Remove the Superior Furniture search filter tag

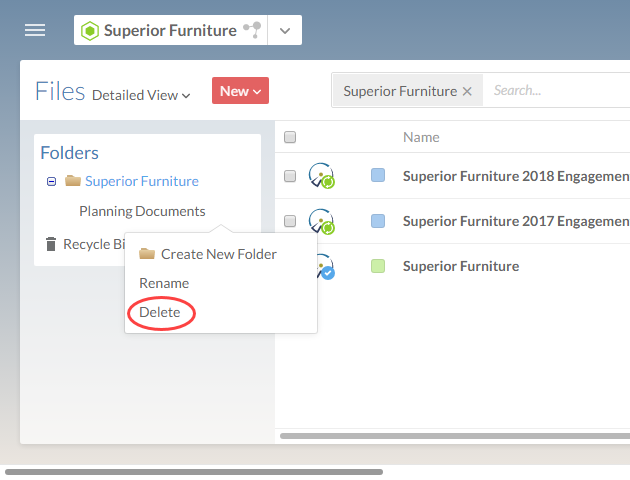point(466,91)
